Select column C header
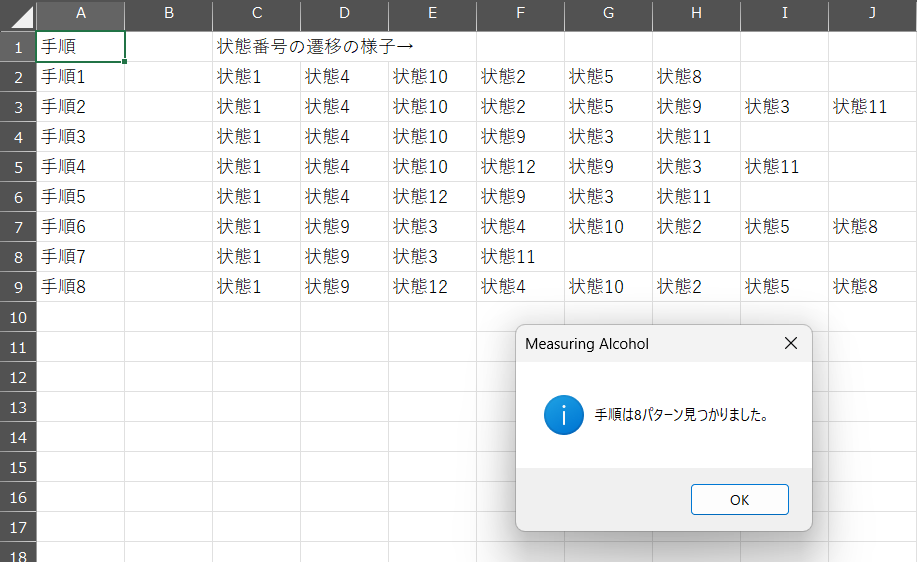The width and height of the screenshot is (917, 562). [x=257, y=13]
